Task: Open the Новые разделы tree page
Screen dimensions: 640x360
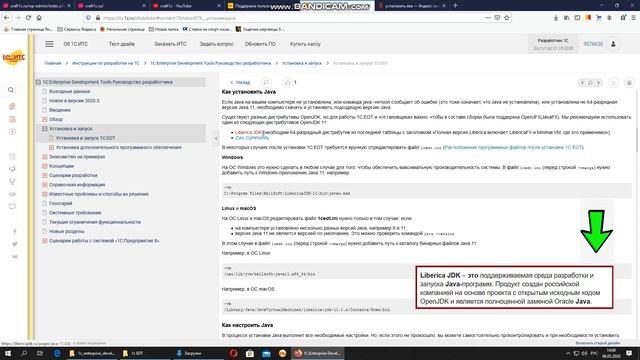Action: click(x=67, y=231)
